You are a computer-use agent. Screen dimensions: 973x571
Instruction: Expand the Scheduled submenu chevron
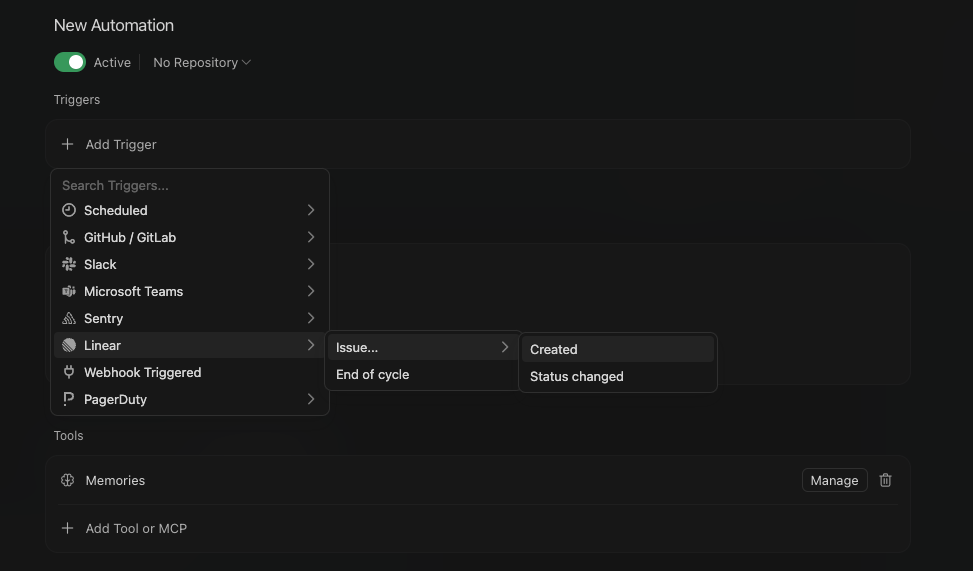click(311, 210)
